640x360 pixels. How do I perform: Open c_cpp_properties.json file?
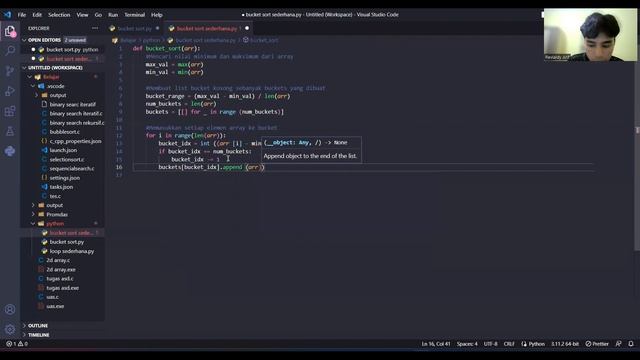point(75,141)
